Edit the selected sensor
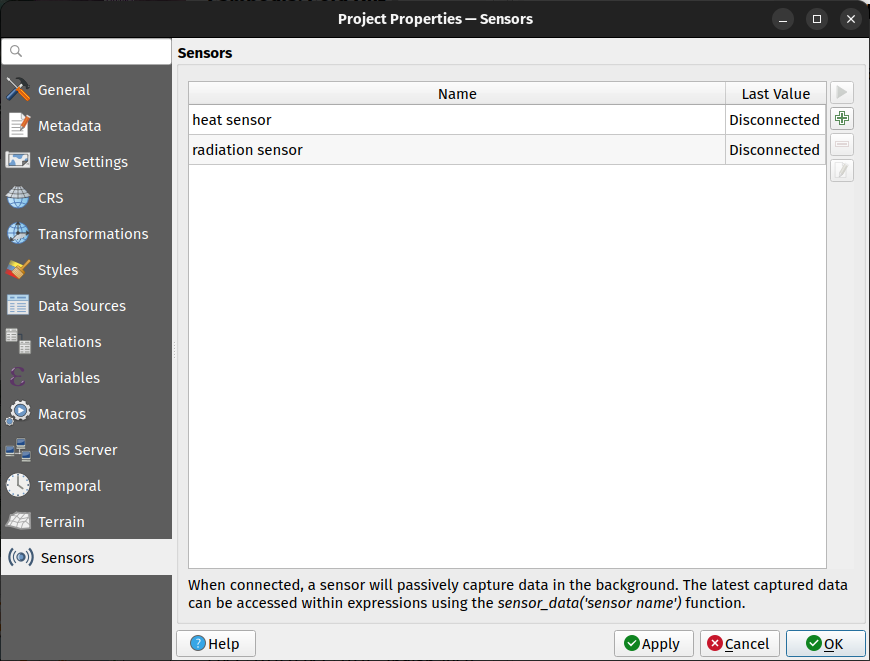The width and height of the screenshot is (870, 661). 841,170
